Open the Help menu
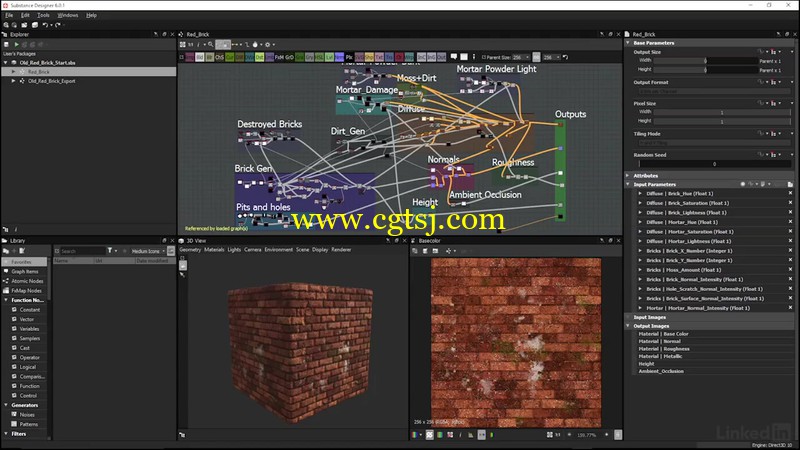 click(91, 15)
